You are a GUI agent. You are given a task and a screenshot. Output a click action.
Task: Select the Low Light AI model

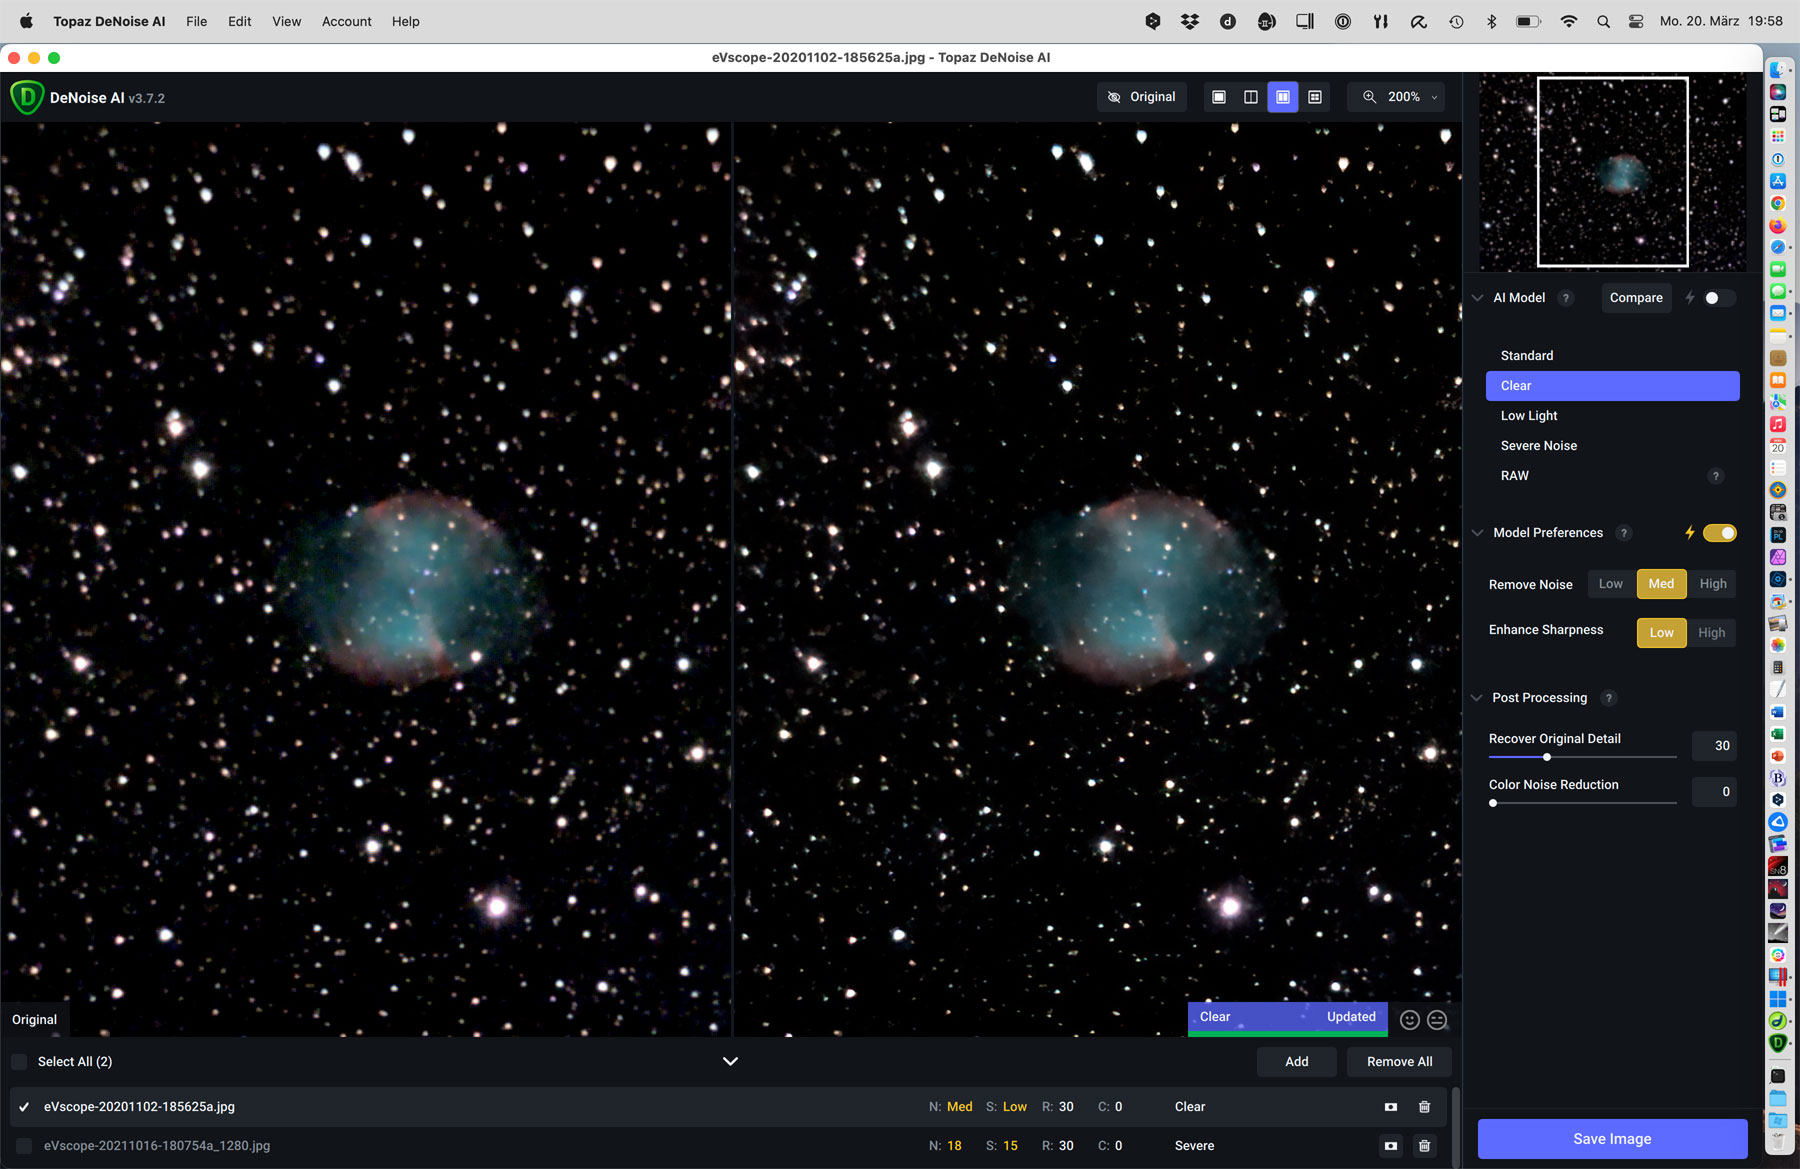[1612, 416]
